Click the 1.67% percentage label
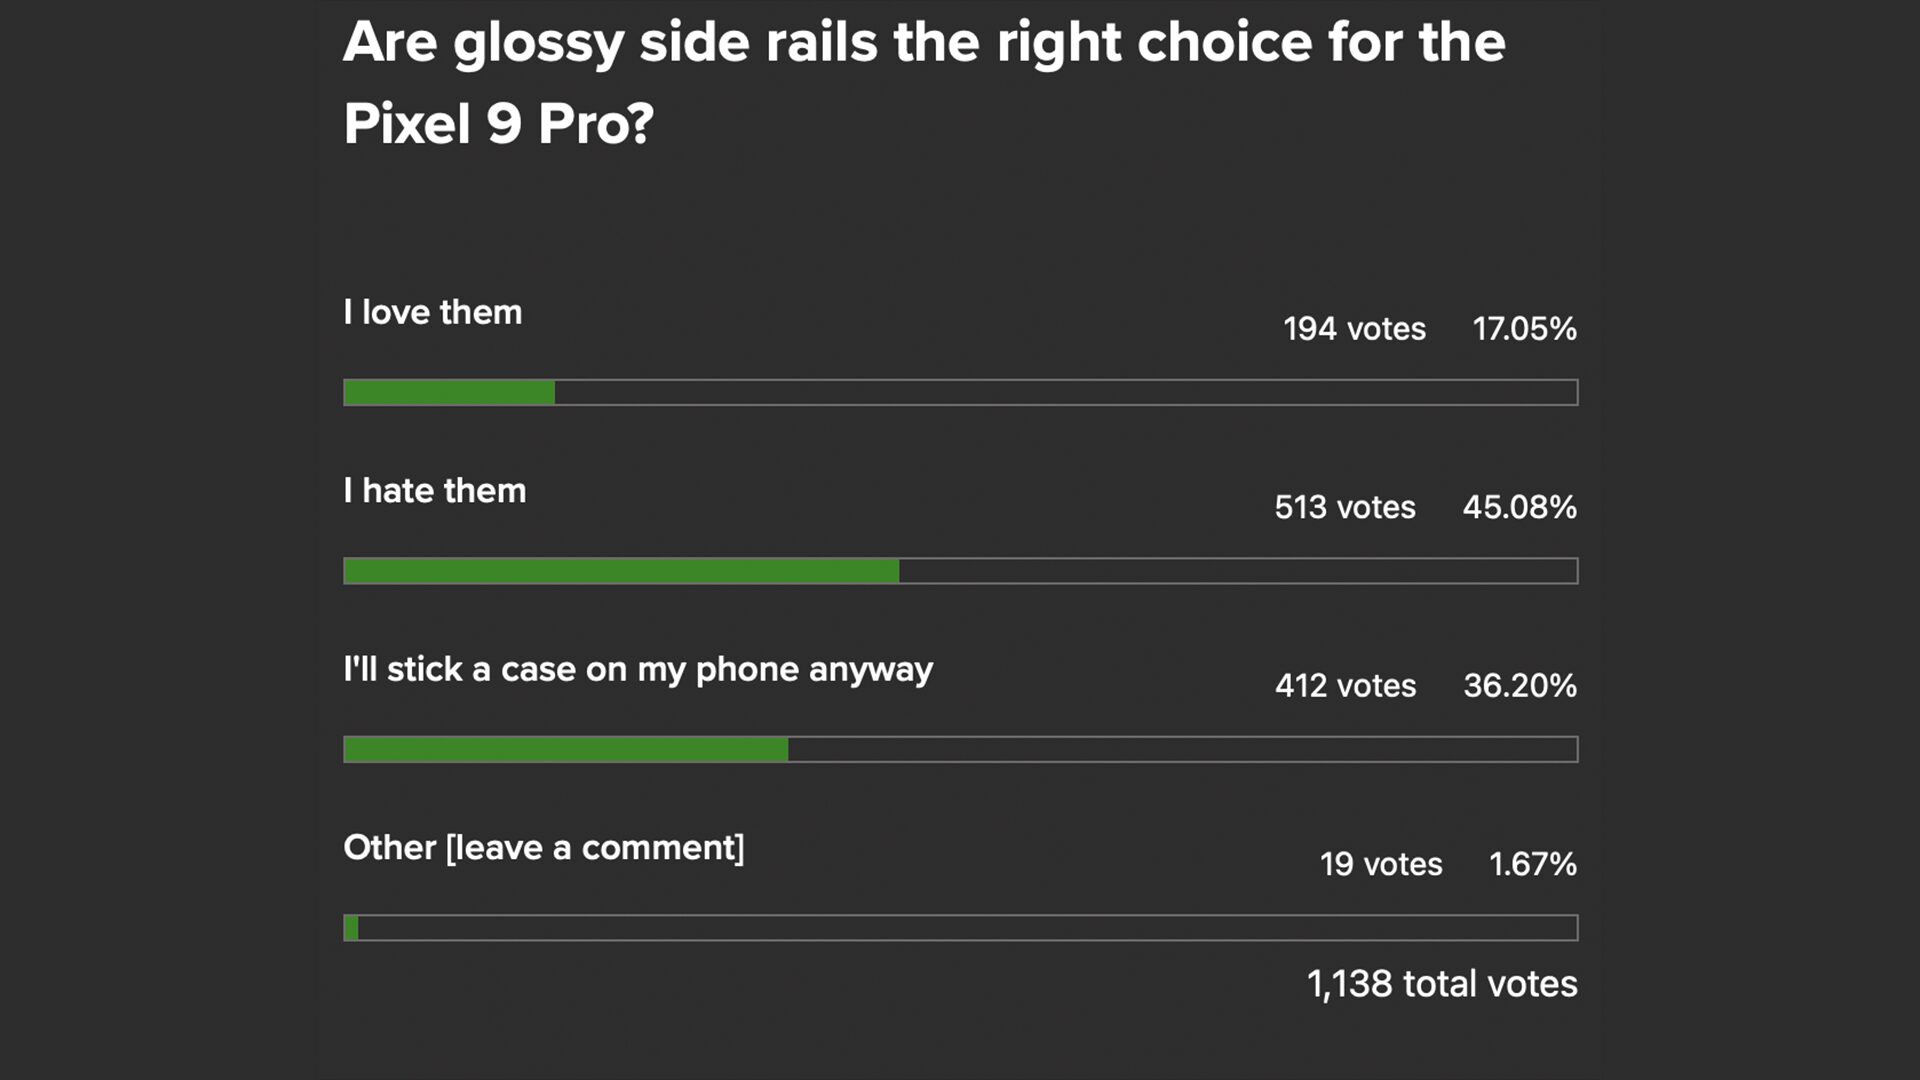 1532,864
